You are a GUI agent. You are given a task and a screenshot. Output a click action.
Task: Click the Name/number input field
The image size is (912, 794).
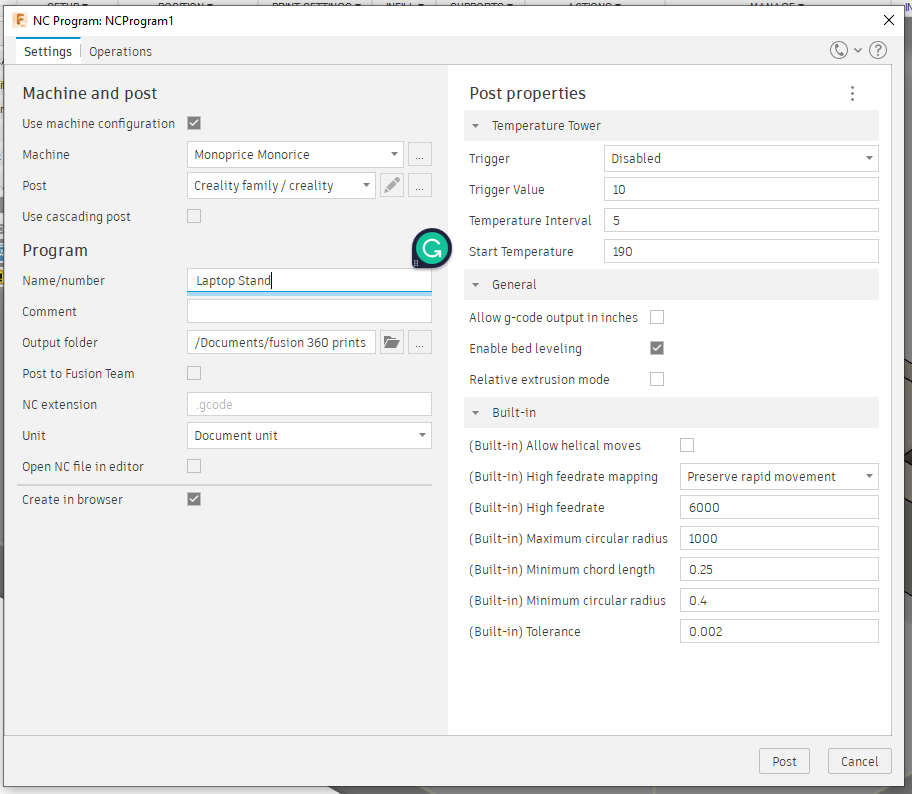(309, 280)
